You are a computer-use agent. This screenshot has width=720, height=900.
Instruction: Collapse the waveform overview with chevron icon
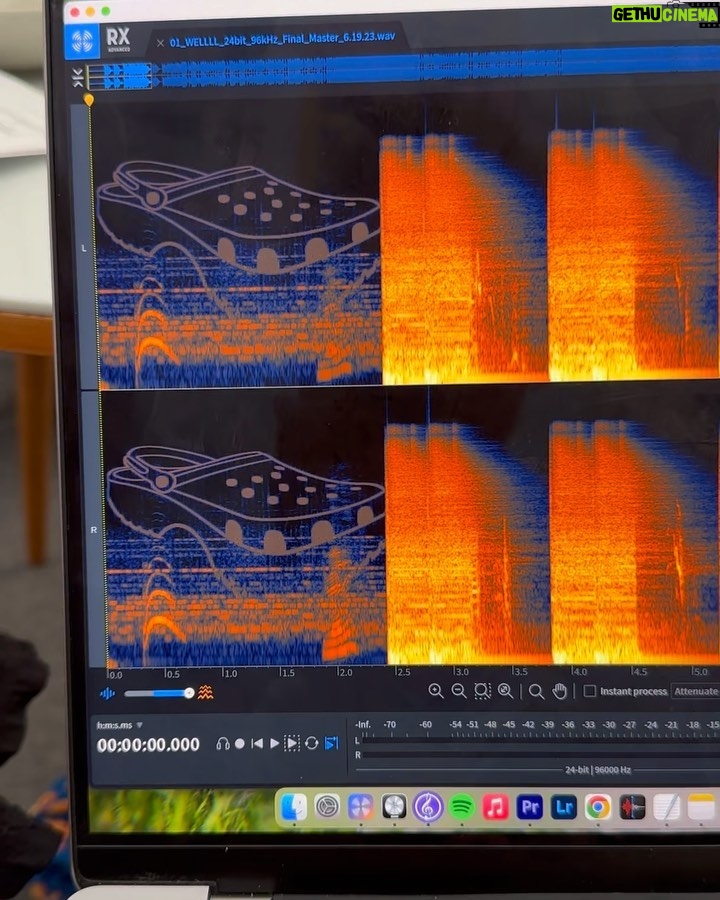78,77
